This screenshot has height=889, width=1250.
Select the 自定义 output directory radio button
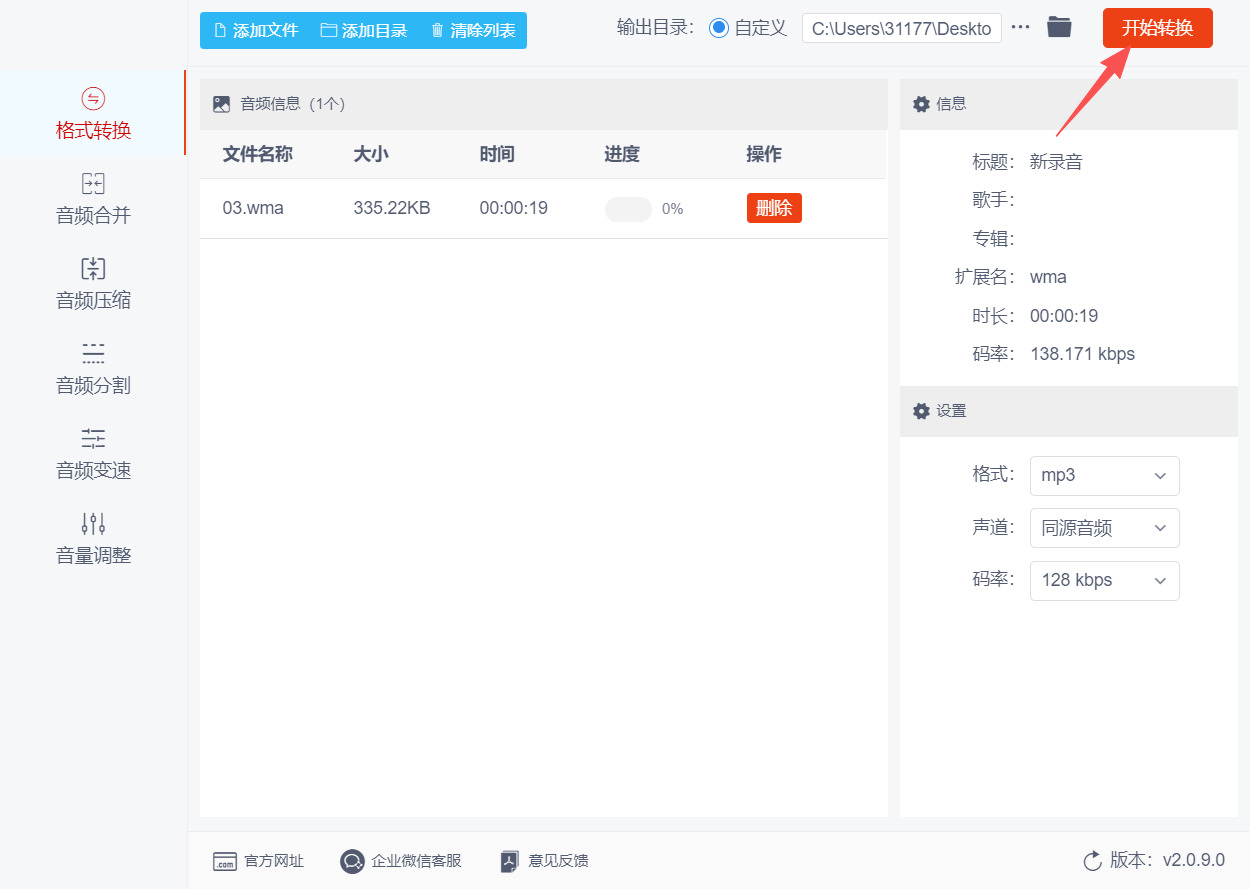coord(718,28)
